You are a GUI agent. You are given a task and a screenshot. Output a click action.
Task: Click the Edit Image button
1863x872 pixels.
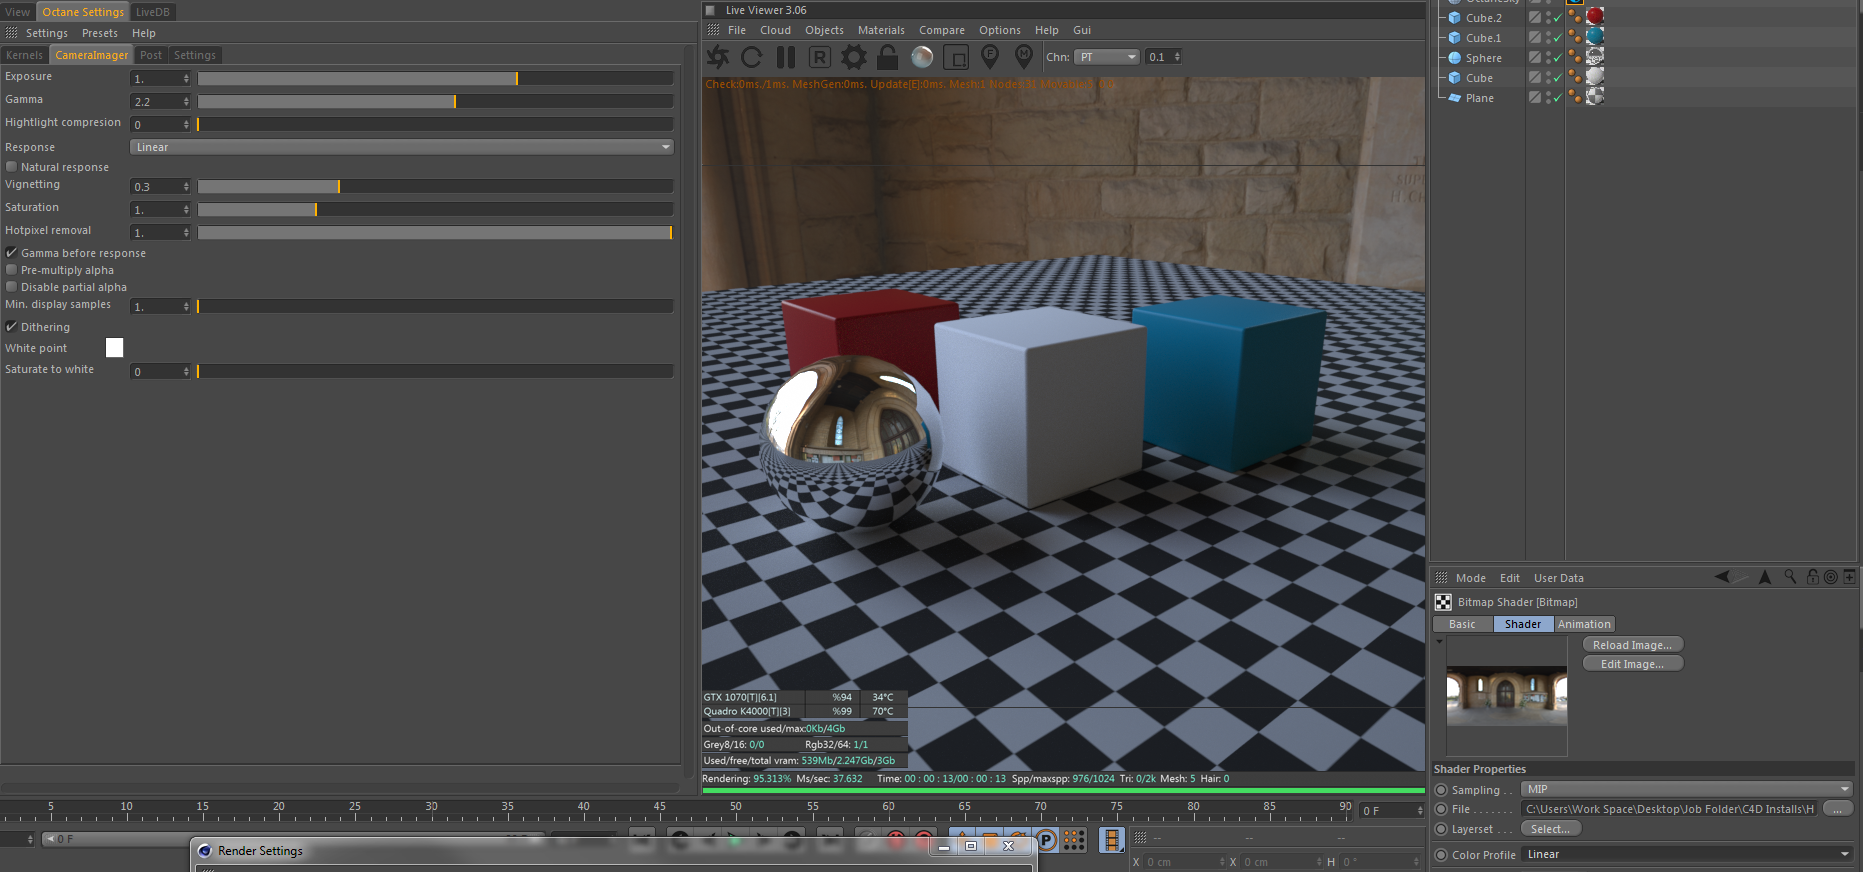click(1633, 664)
